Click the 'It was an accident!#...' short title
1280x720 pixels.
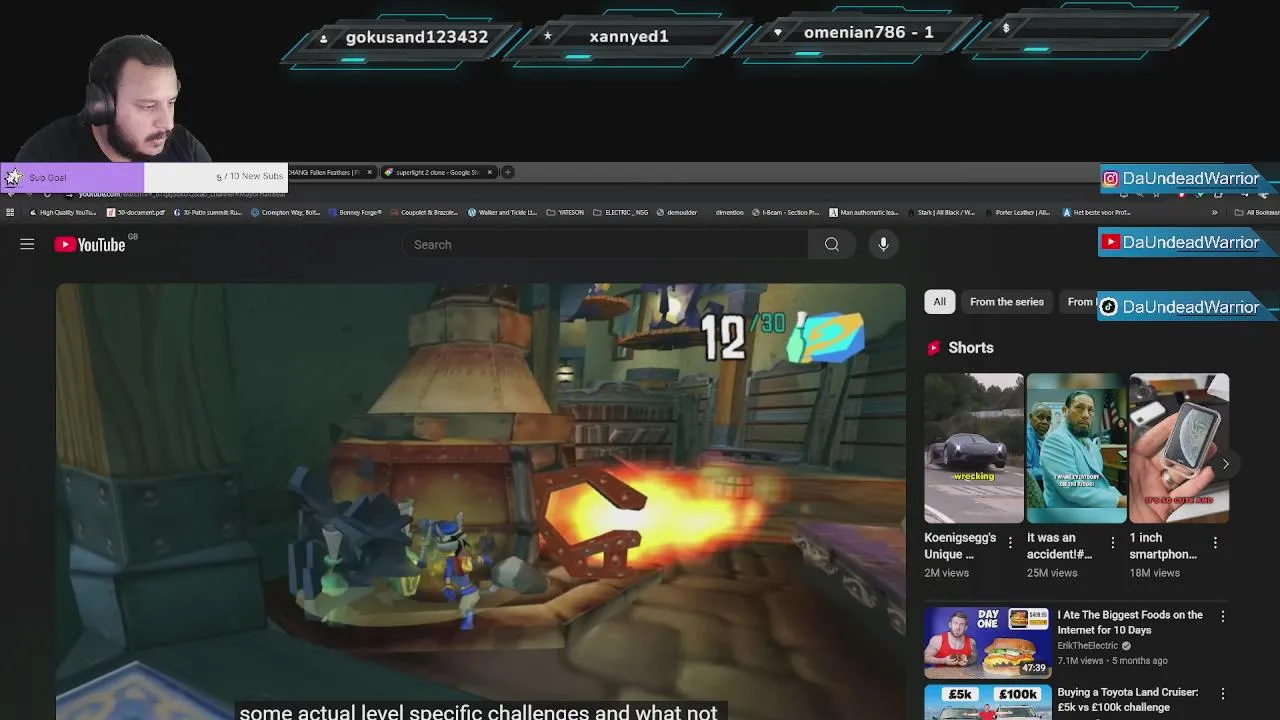click(x=1060, y=546)
